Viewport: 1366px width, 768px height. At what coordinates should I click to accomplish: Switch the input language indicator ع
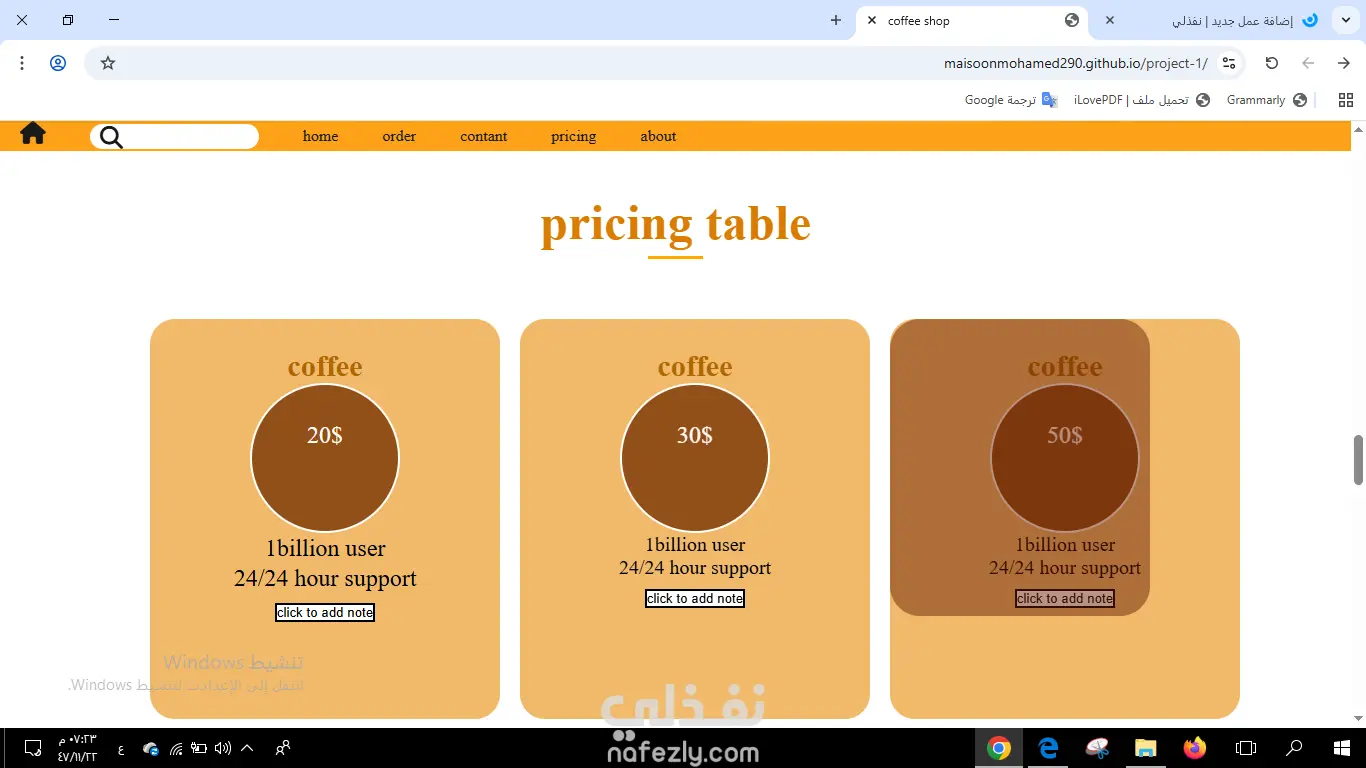click(121, 749)
